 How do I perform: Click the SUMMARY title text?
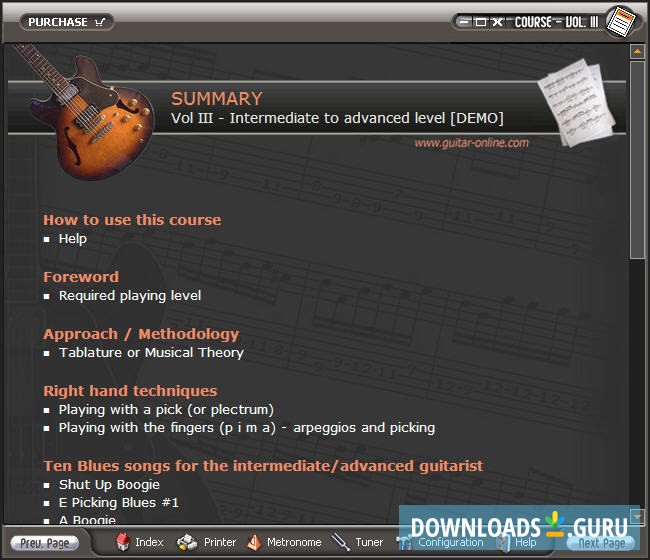[x=217, y=99]
